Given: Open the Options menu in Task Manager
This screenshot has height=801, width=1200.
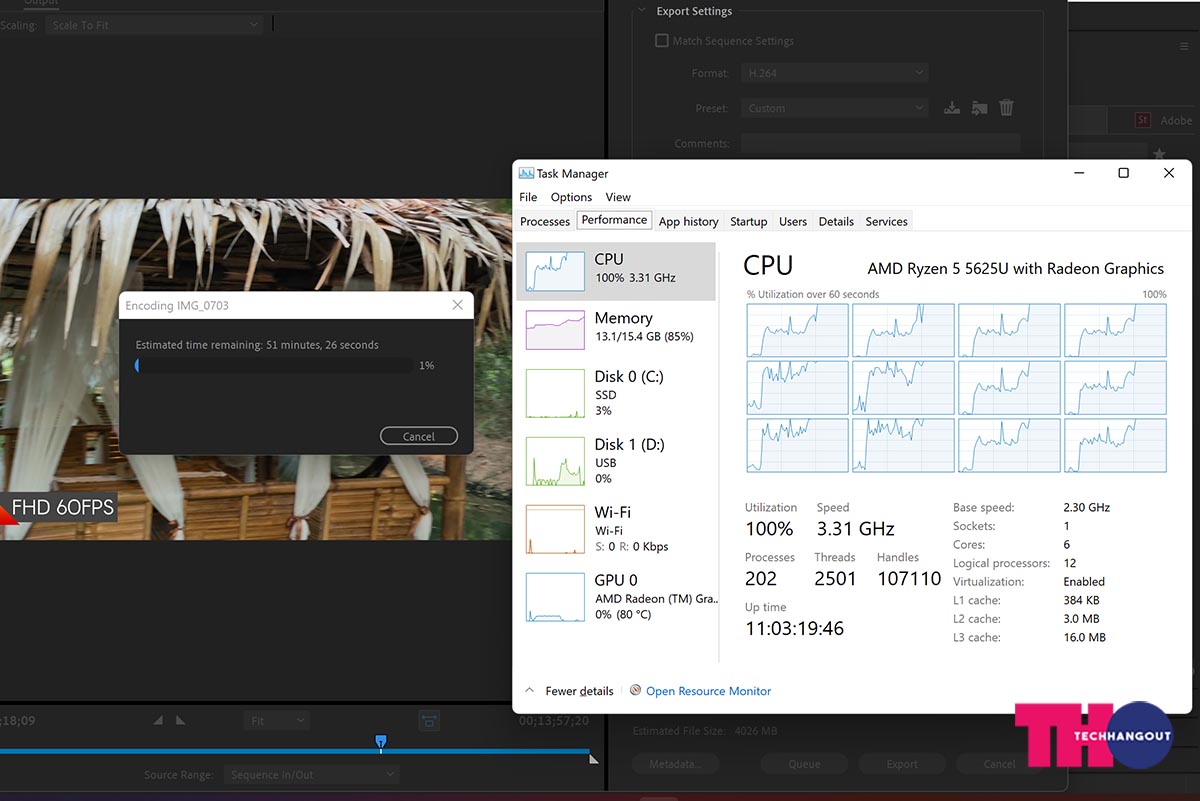Looking at the screenshot, I should (x=571, y=197).
